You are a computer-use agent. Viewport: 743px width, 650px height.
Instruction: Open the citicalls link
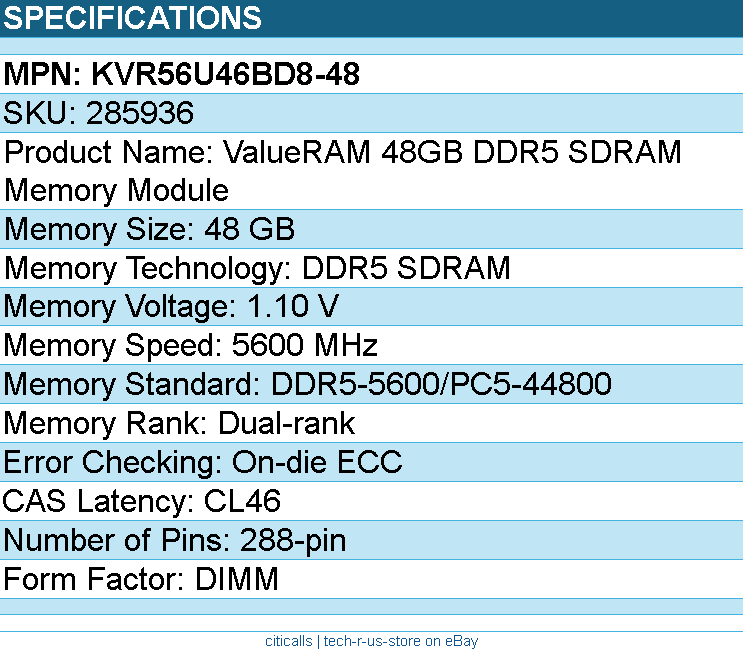point(288,641)
